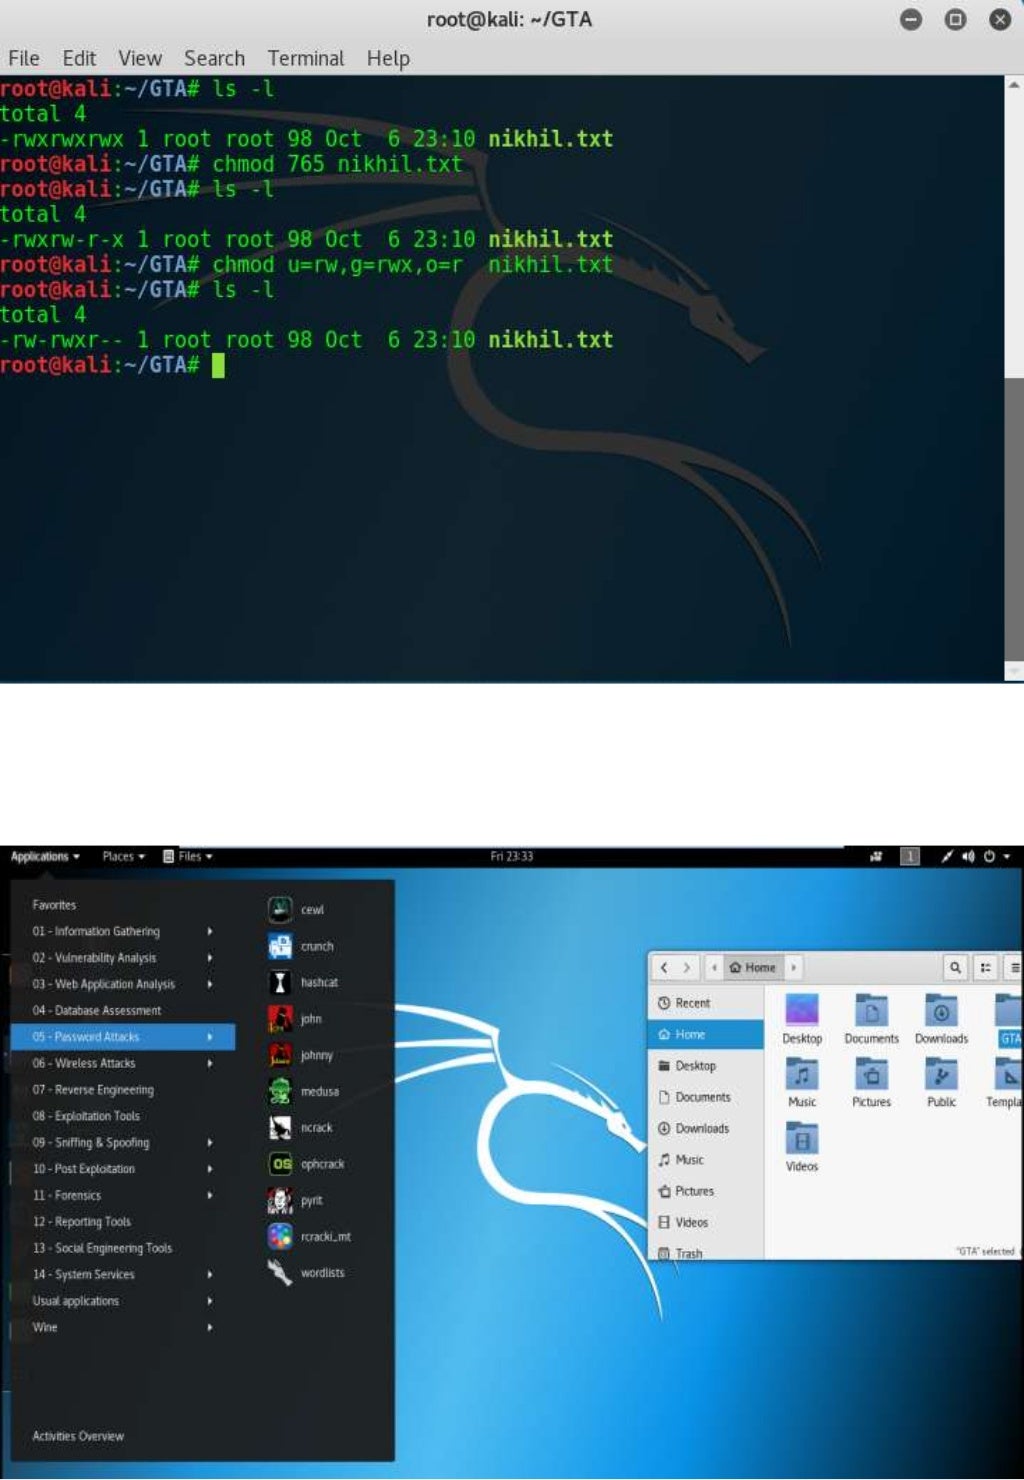Screen dimensions: 1024x1480
Task: Select workspace 1 indicator in top bar
Action: coord(910,856)
